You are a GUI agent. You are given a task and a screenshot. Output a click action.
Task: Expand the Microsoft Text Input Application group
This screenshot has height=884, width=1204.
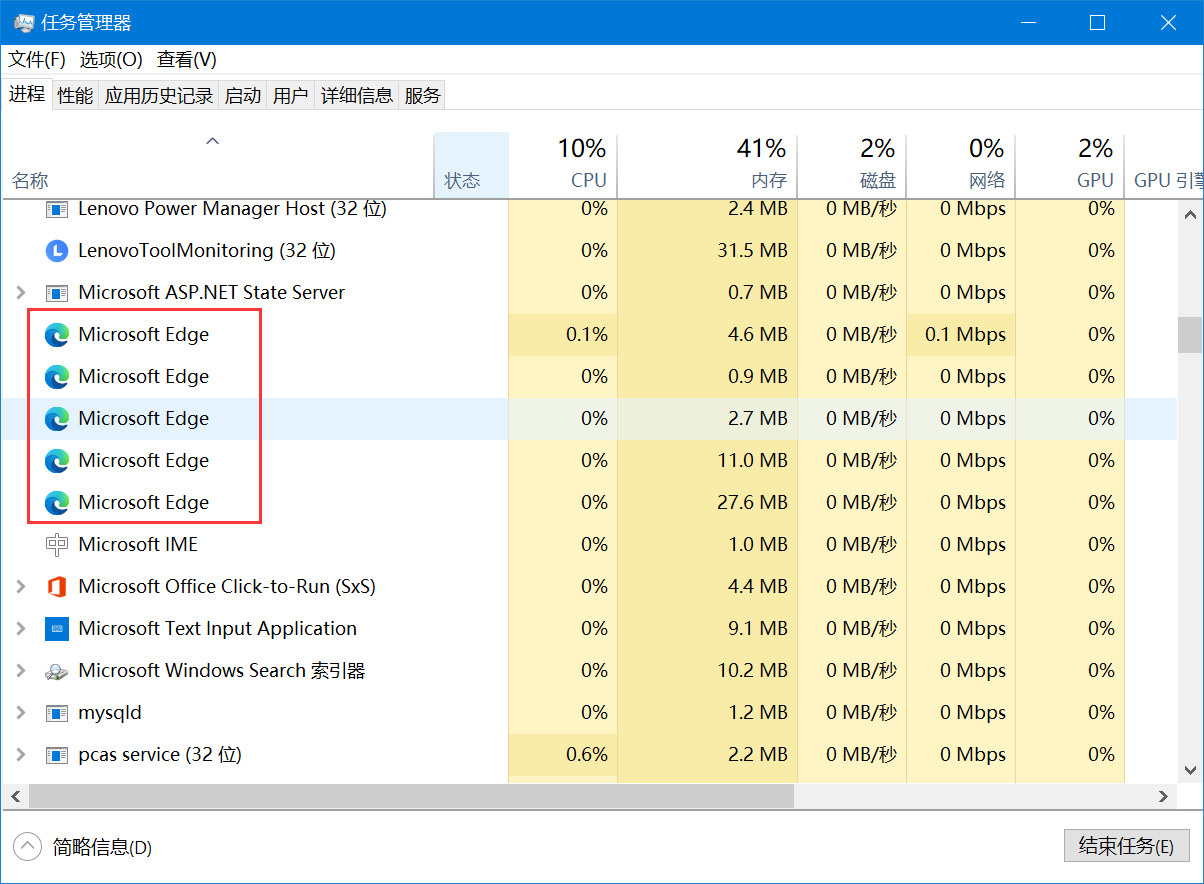point(21,629)
